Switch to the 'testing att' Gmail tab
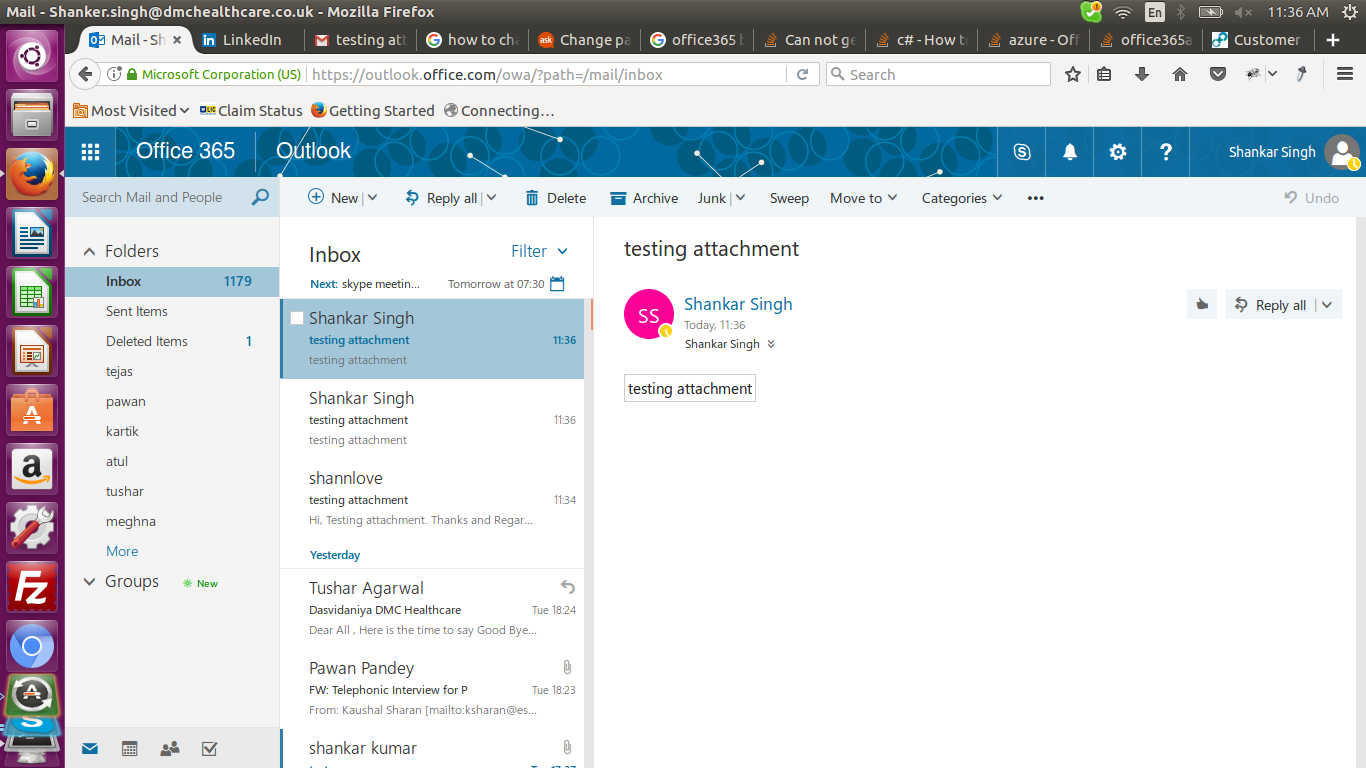The image size is (1366, 768). click(362, 40)
